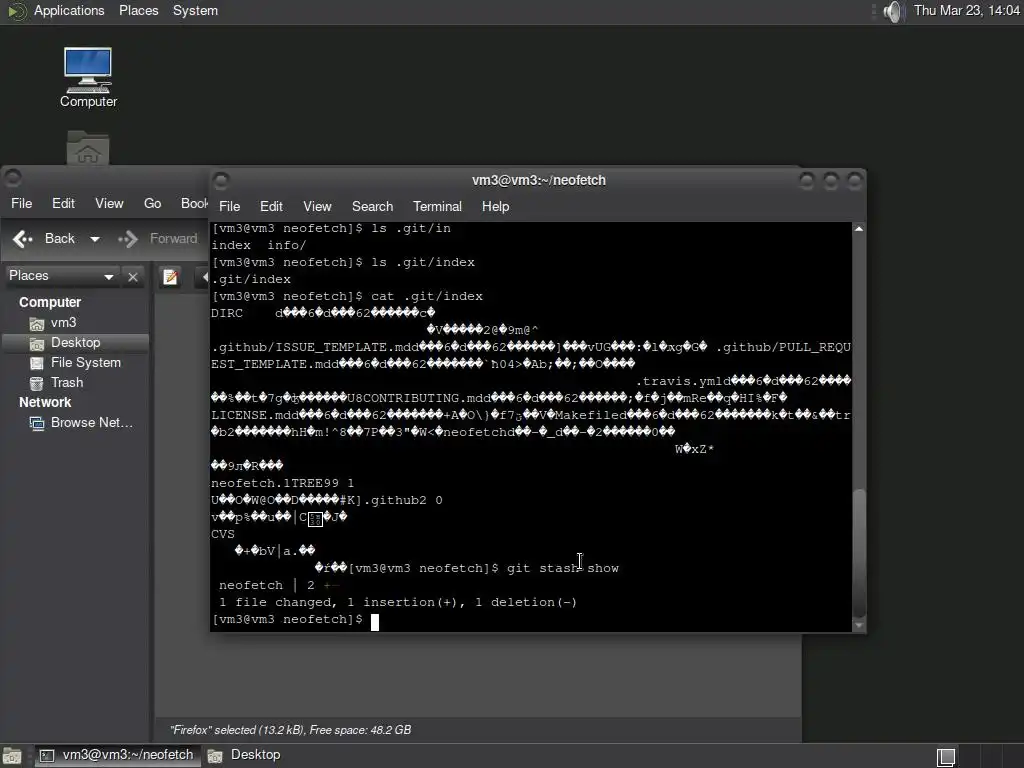The image size is (1024, 768).
Task: Open Trash in Places sidebar
Action: click(56, 383)
